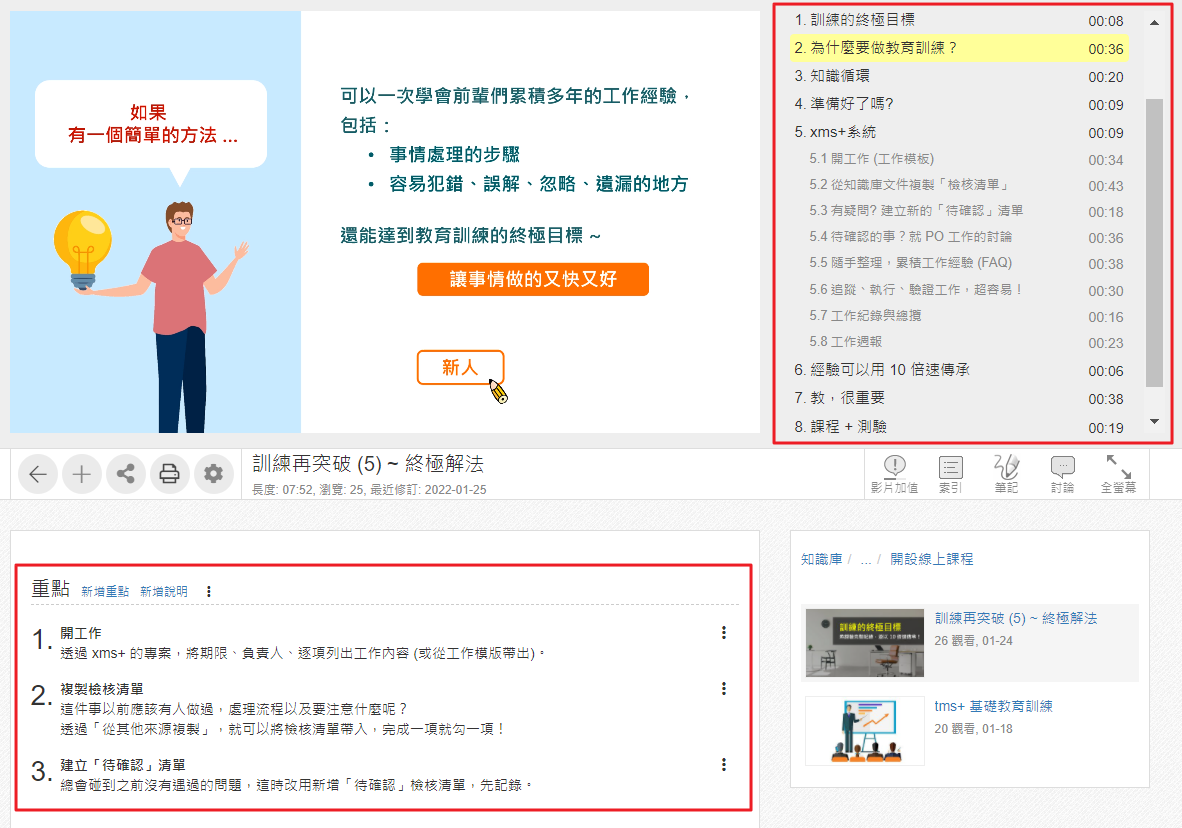1182x828 pixels.
Task: Click the 新增說明 link
Action: click(164, 591)
